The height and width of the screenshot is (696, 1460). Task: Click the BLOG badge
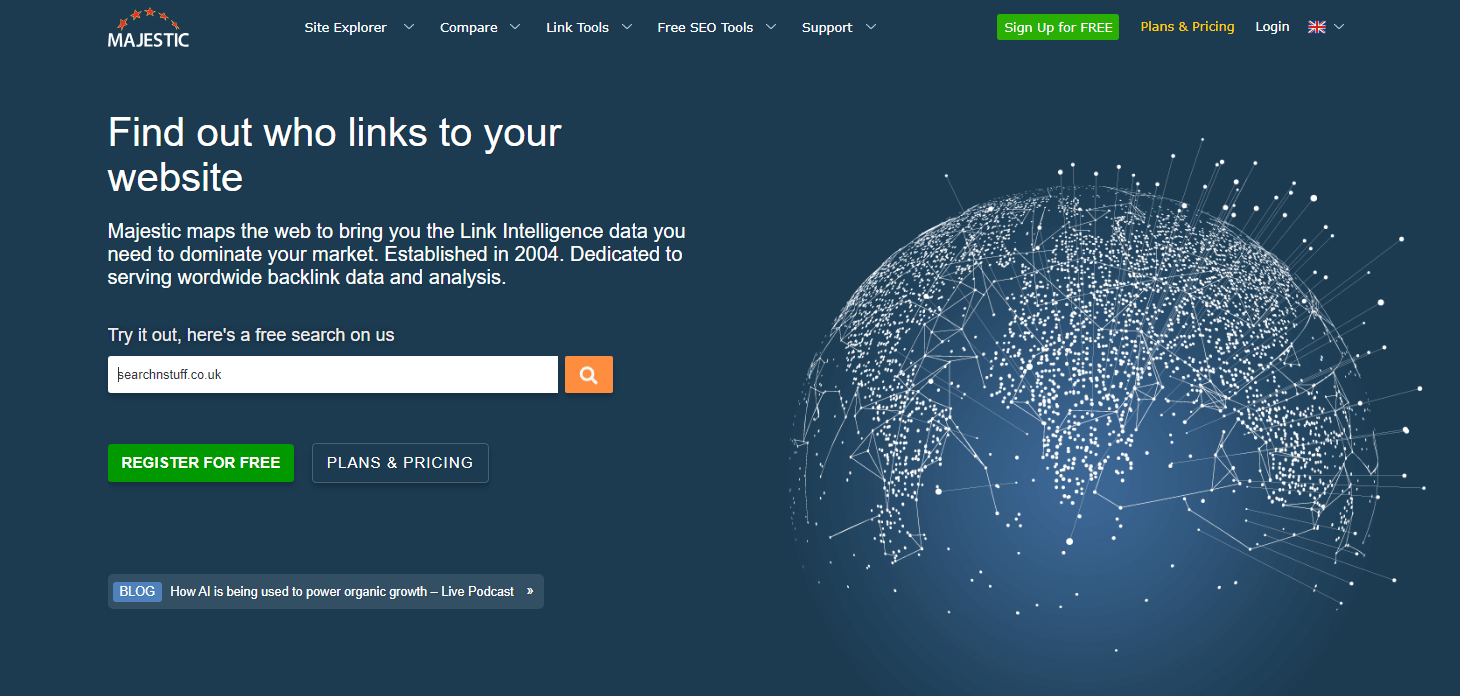[x=137, y=590]
